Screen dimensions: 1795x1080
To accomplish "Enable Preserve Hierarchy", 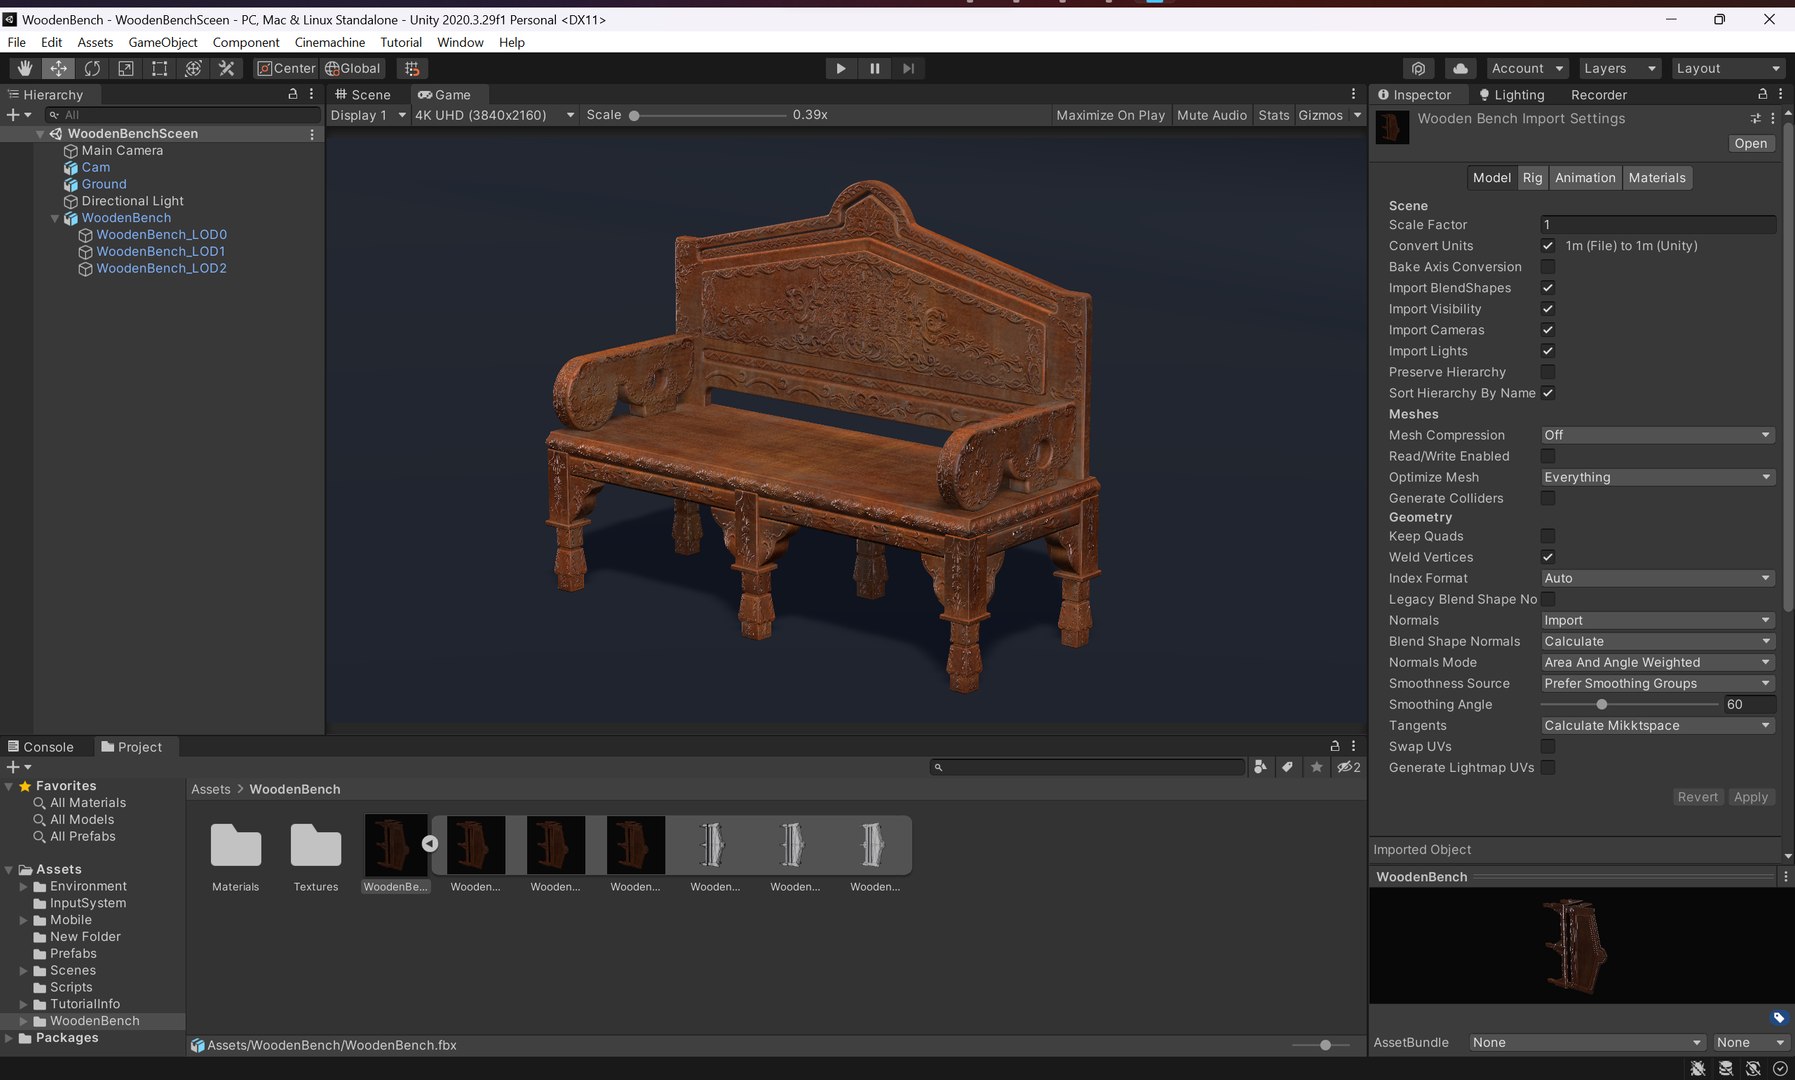I will pyautogui.click(x=1548, y=372).
